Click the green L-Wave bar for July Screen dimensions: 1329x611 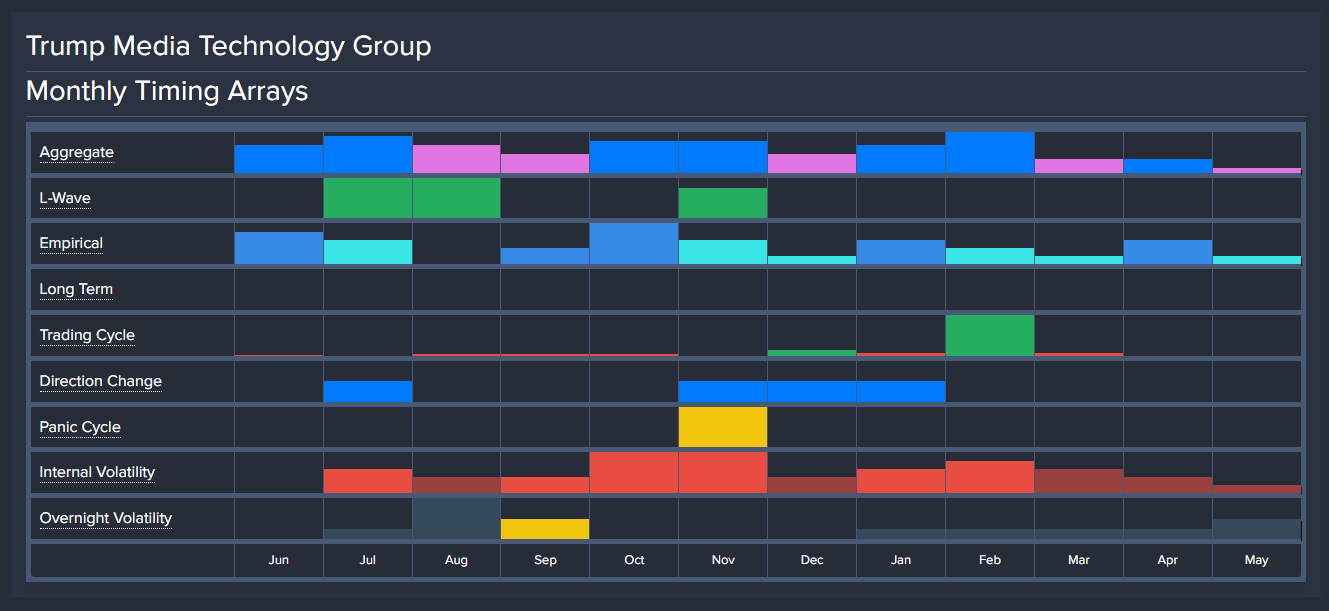pos(368,198)
